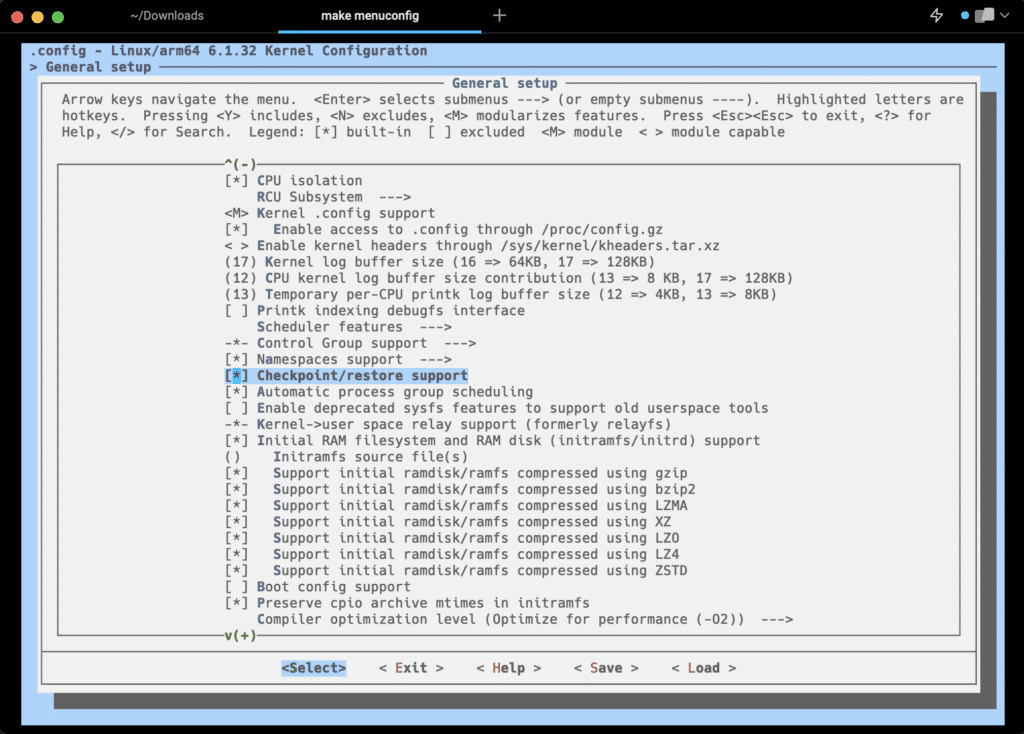Viewport: 1024px width, 734px height.
Task: Click the blue status dot indicator
Action: point(965,16)
